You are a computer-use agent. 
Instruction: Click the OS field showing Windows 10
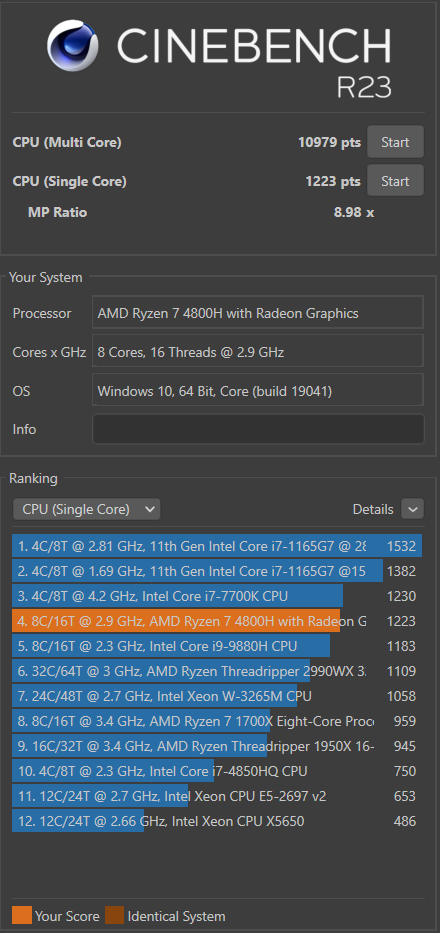click(258, 391)
